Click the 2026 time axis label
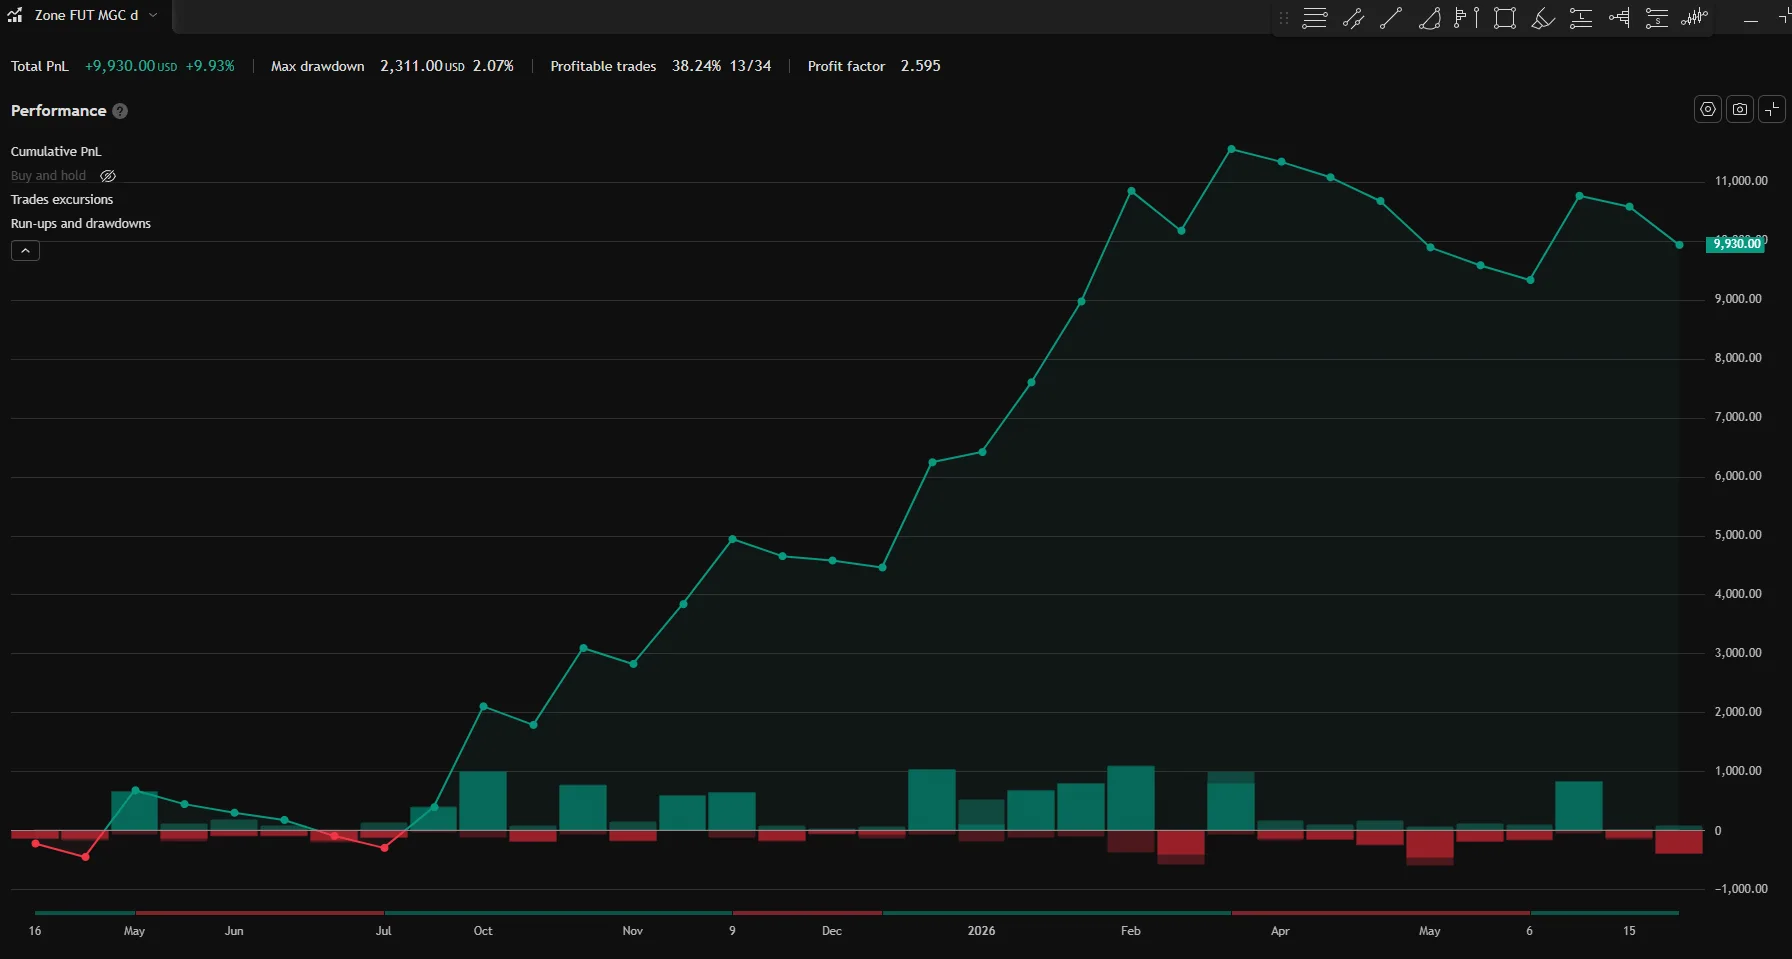This screenshot has height=959, width=1792. [x=981, y=931]
